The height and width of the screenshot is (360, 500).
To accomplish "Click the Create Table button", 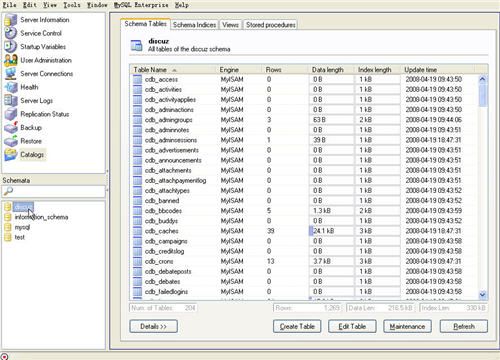I will coord(297,326).
